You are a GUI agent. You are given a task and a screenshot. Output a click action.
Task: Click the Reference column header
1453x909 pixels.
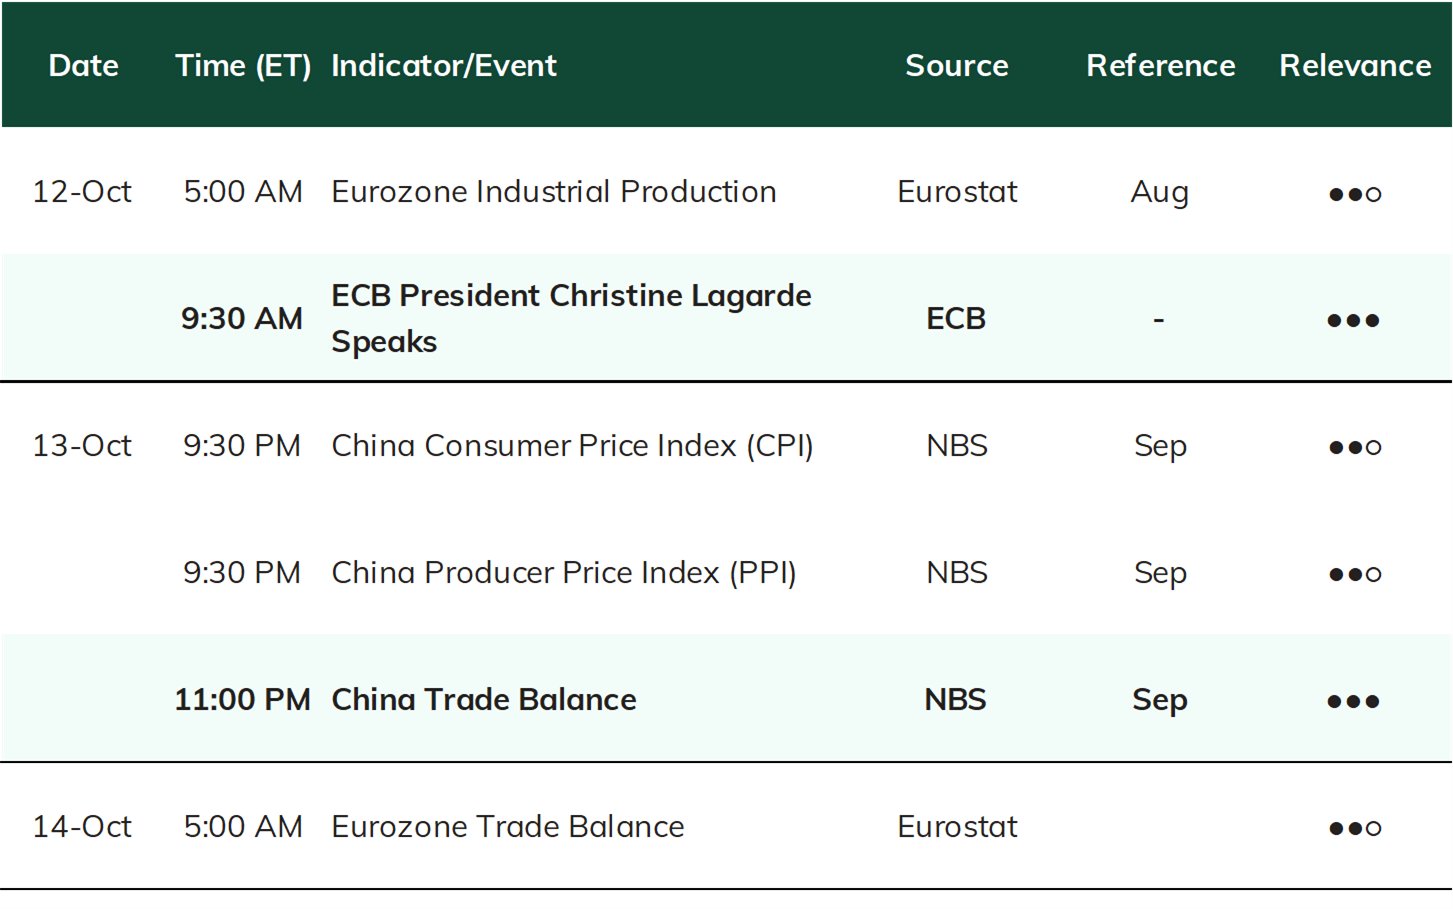[1161, 66]
